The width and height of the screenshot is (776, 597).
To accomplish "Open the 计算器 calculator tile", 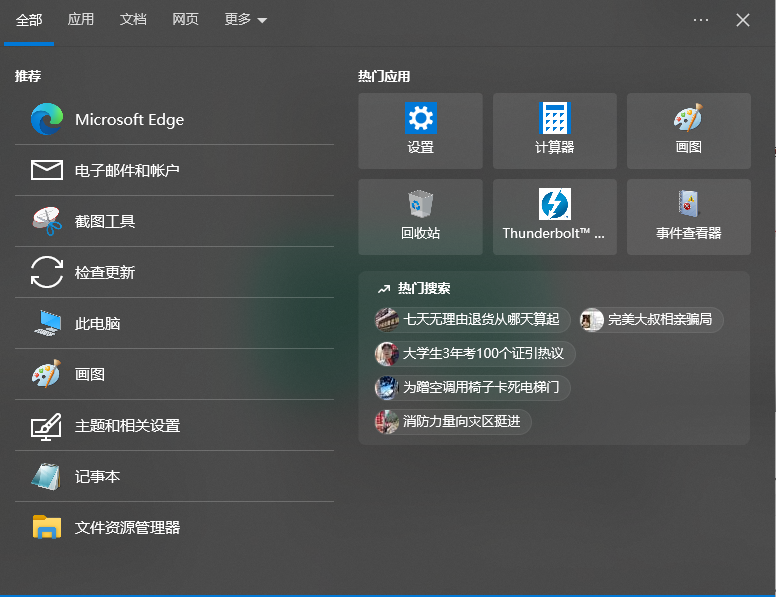I will (554, 131).
